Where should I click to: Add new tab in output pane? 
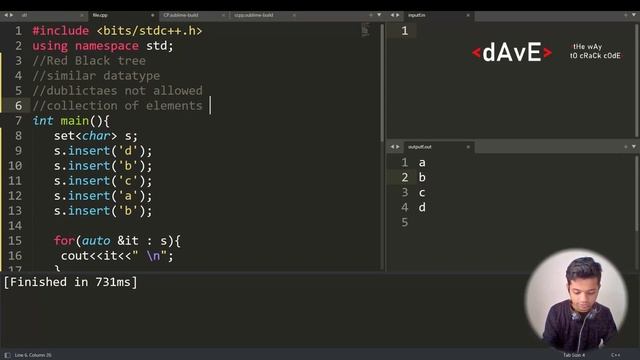point(625,147)
